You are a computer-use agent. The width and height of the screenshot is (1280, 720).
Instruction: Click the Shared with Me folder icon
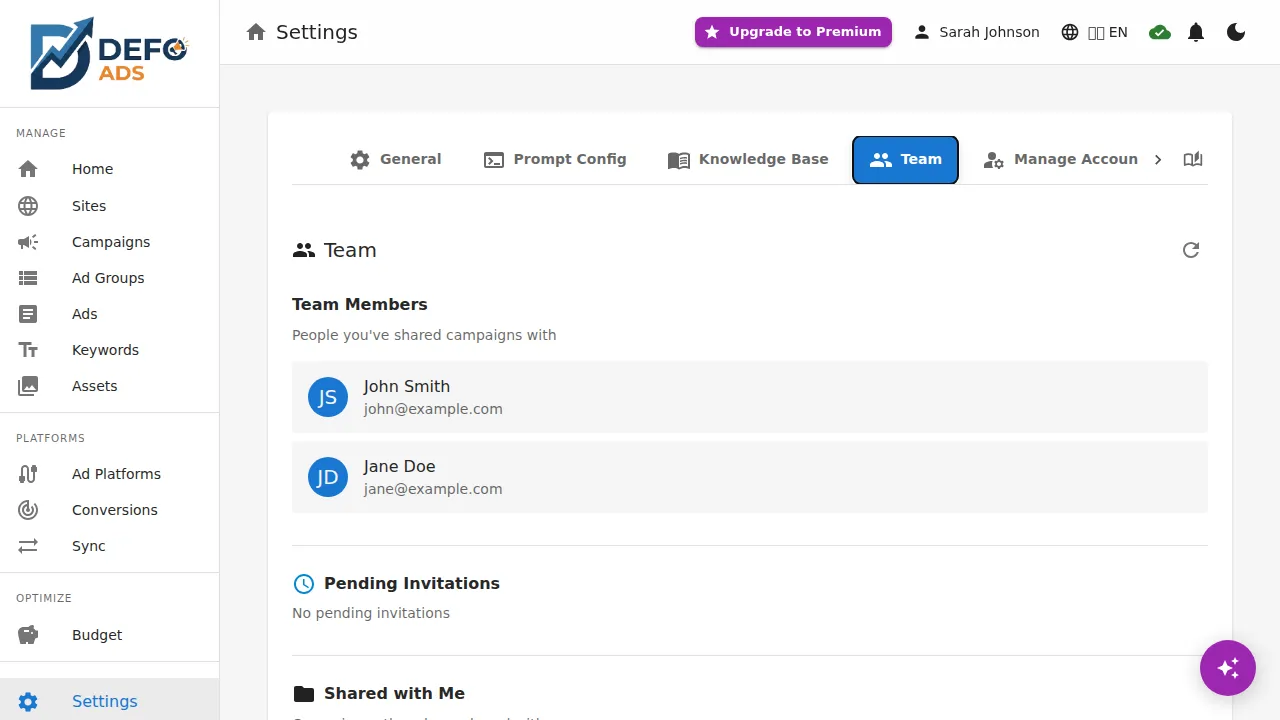[x=303, y=694]
